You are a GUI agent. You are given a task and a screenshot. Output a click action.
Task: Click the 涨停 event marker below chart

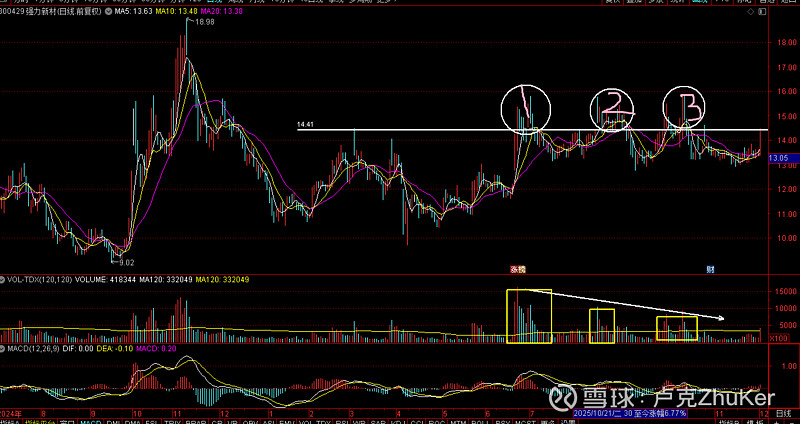pos(518,269)
